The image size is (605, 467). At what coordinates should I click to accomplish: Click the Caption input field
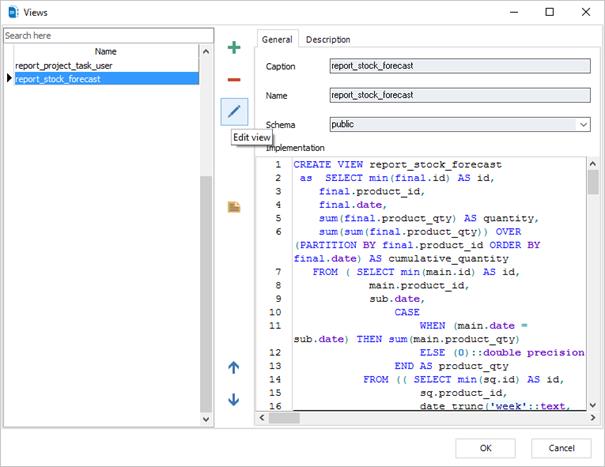pos(460,66)
